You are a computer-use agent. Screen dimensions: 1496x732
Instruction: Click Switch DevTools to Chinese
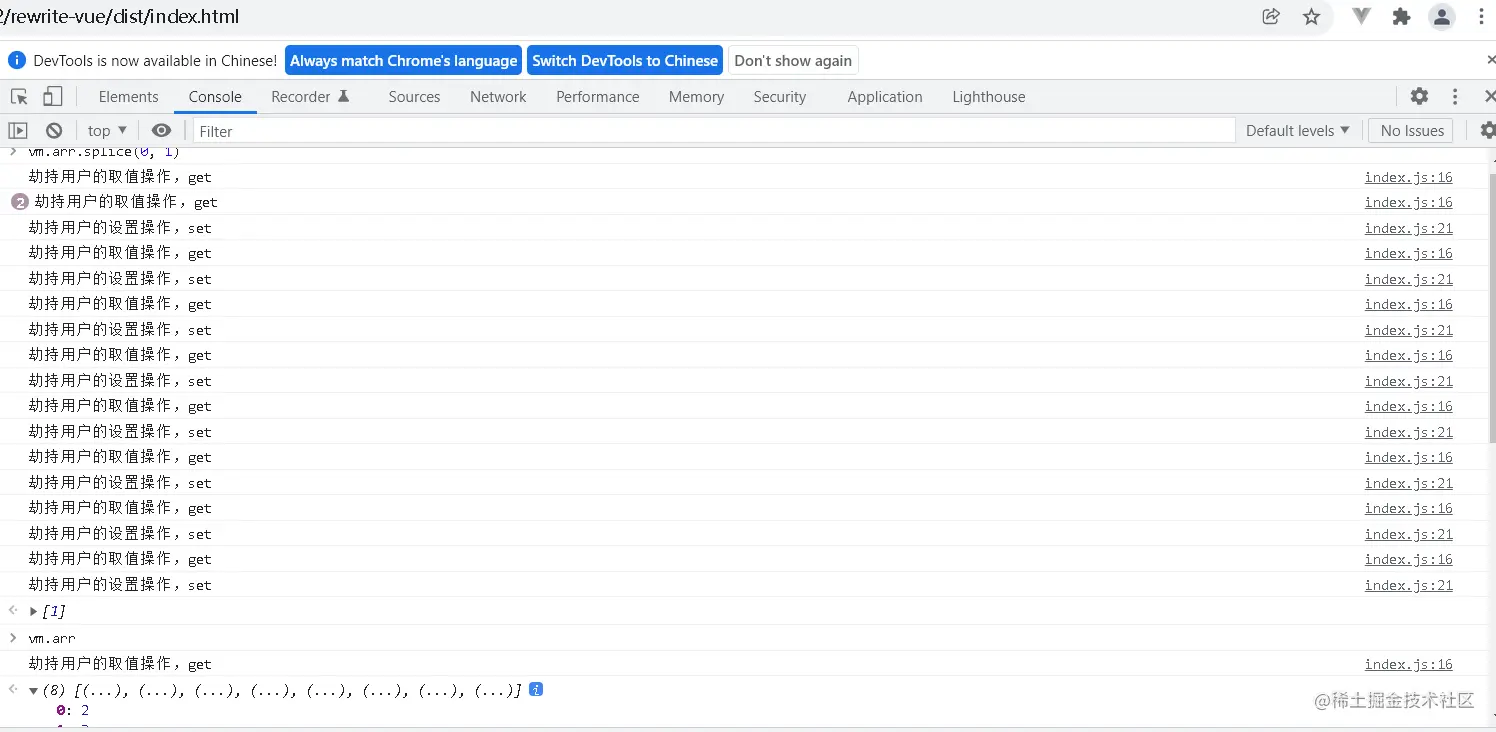click(x=625, y=60)
